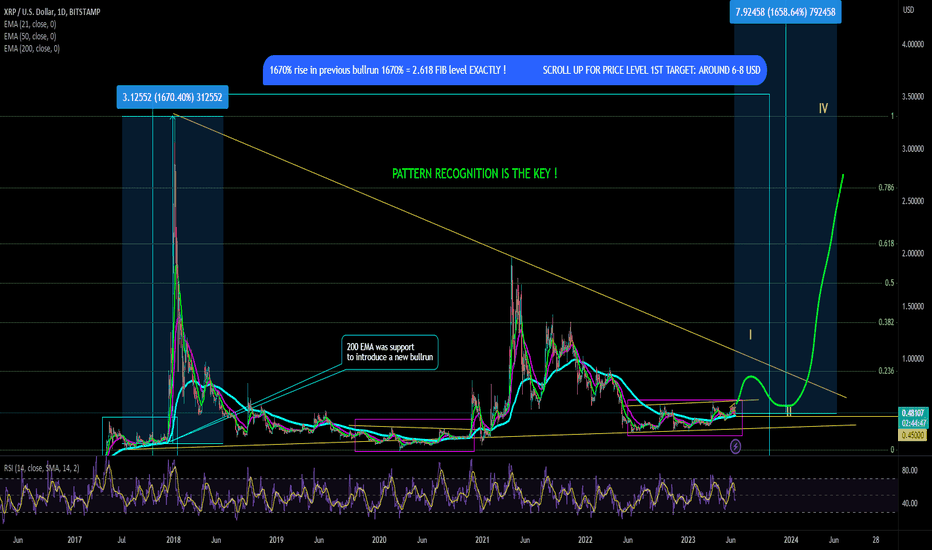The width and height of the screenshot is (932, 550).
Task: Select the Roman numeral IV wave label
Action: point(823,108)
